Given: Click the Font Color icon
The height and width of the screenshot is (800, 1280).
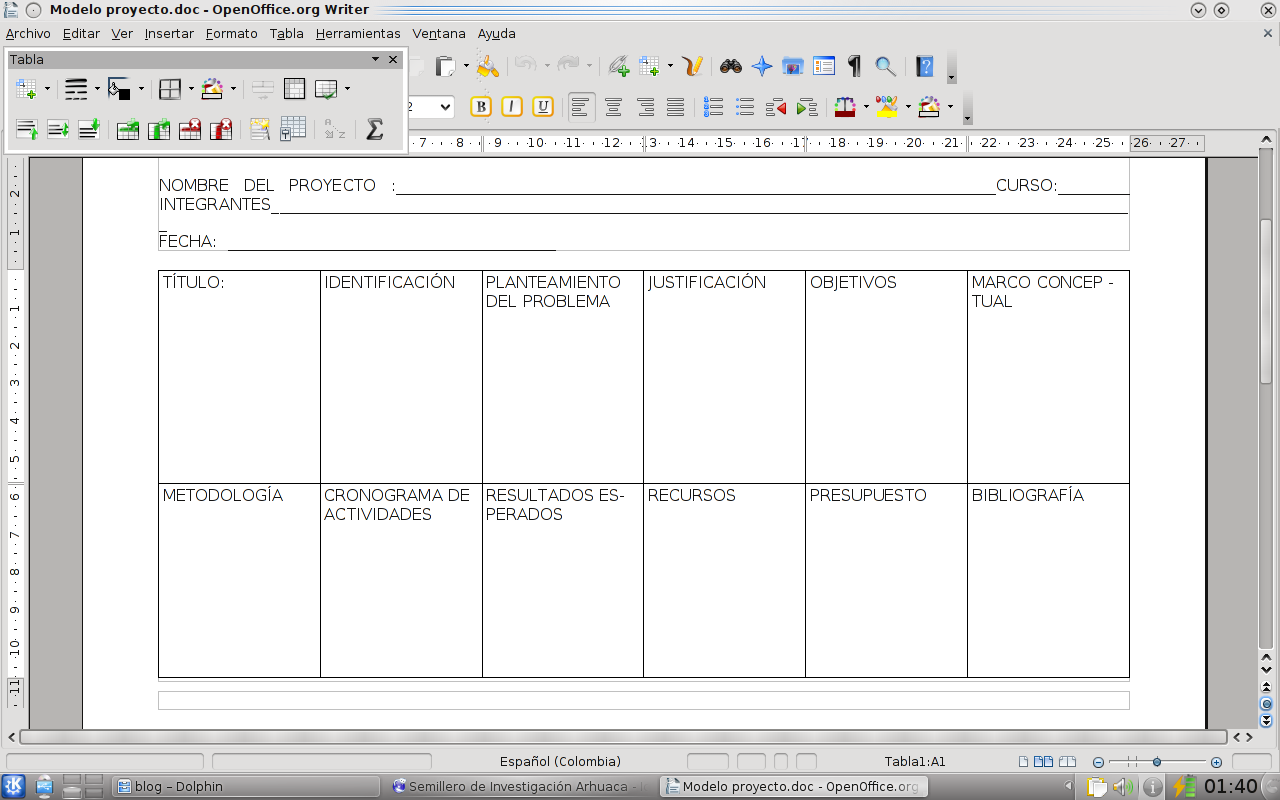Looking at the screenshot, I should point(846,106).
